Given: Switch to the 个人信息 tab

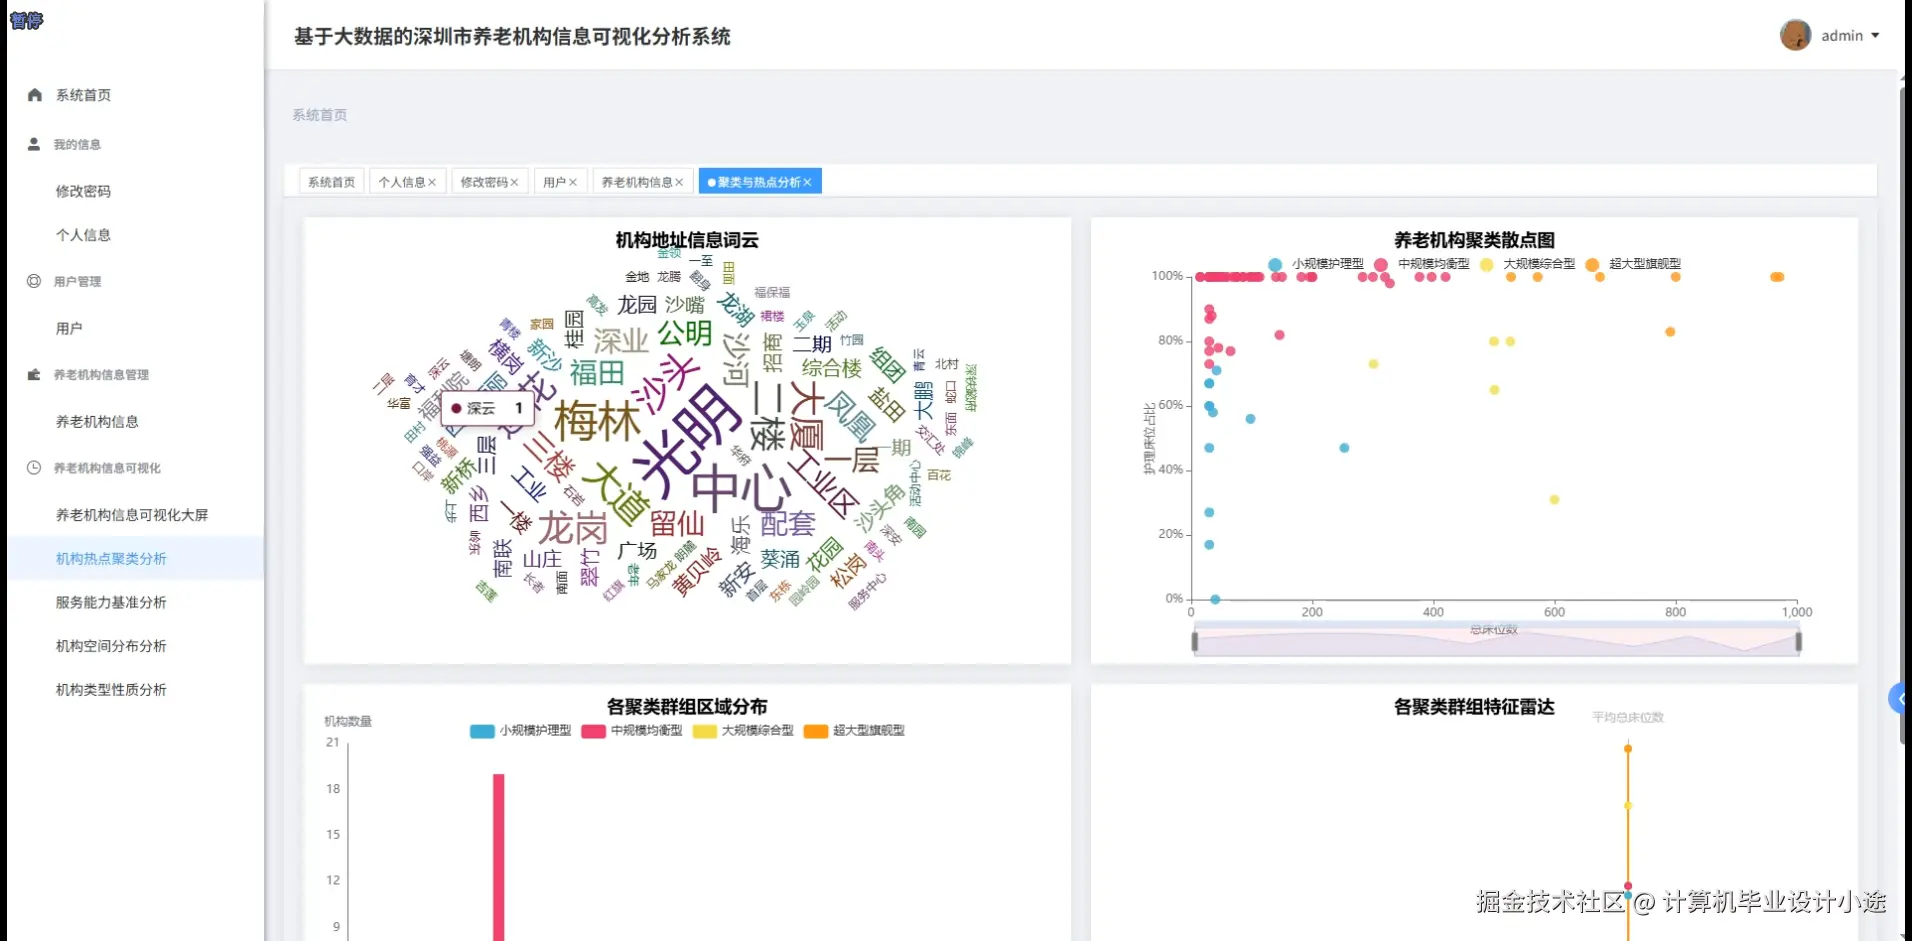Looking at the screenshot, I should tap(403, 181).
